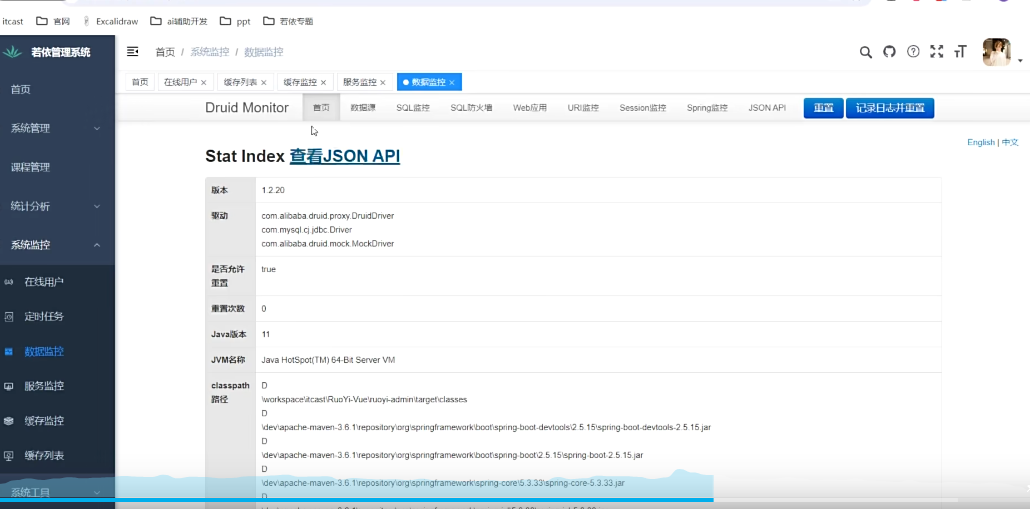The width and height of the screenshot is (1030, 509).
Task: Click the version value 1.2.20
Action: (x=273, y=190)
